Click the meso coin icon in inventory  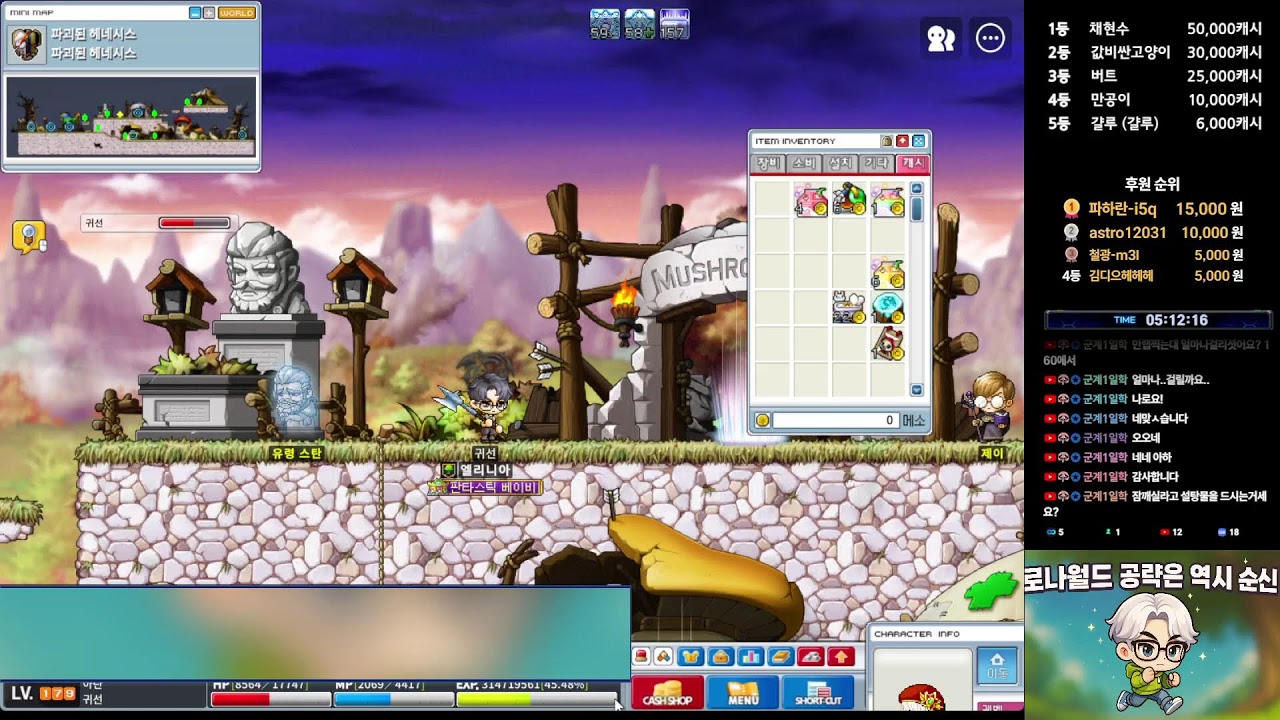coord(762,420)
